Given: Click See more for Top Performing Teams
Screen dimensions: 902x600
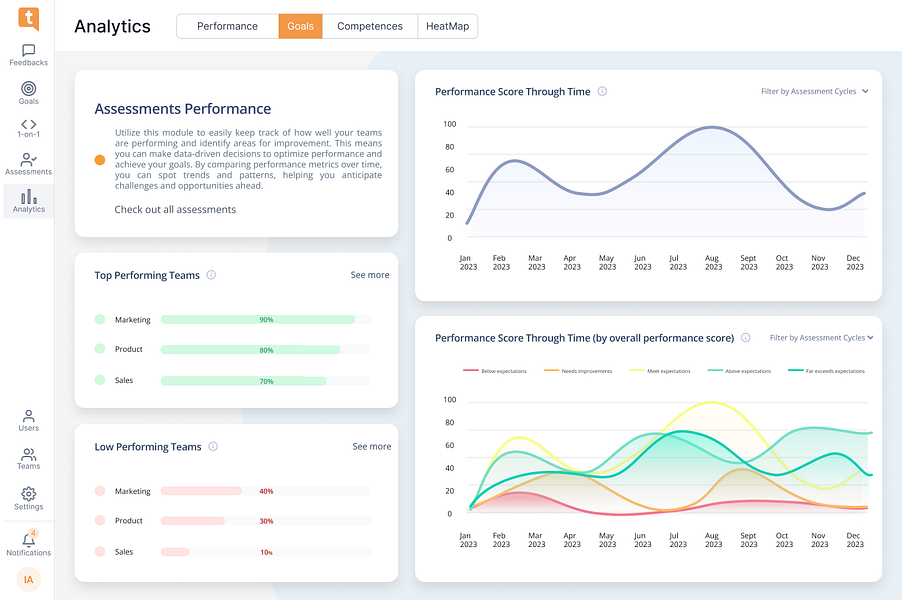Looking at the screenshot, I should [370, 275].
